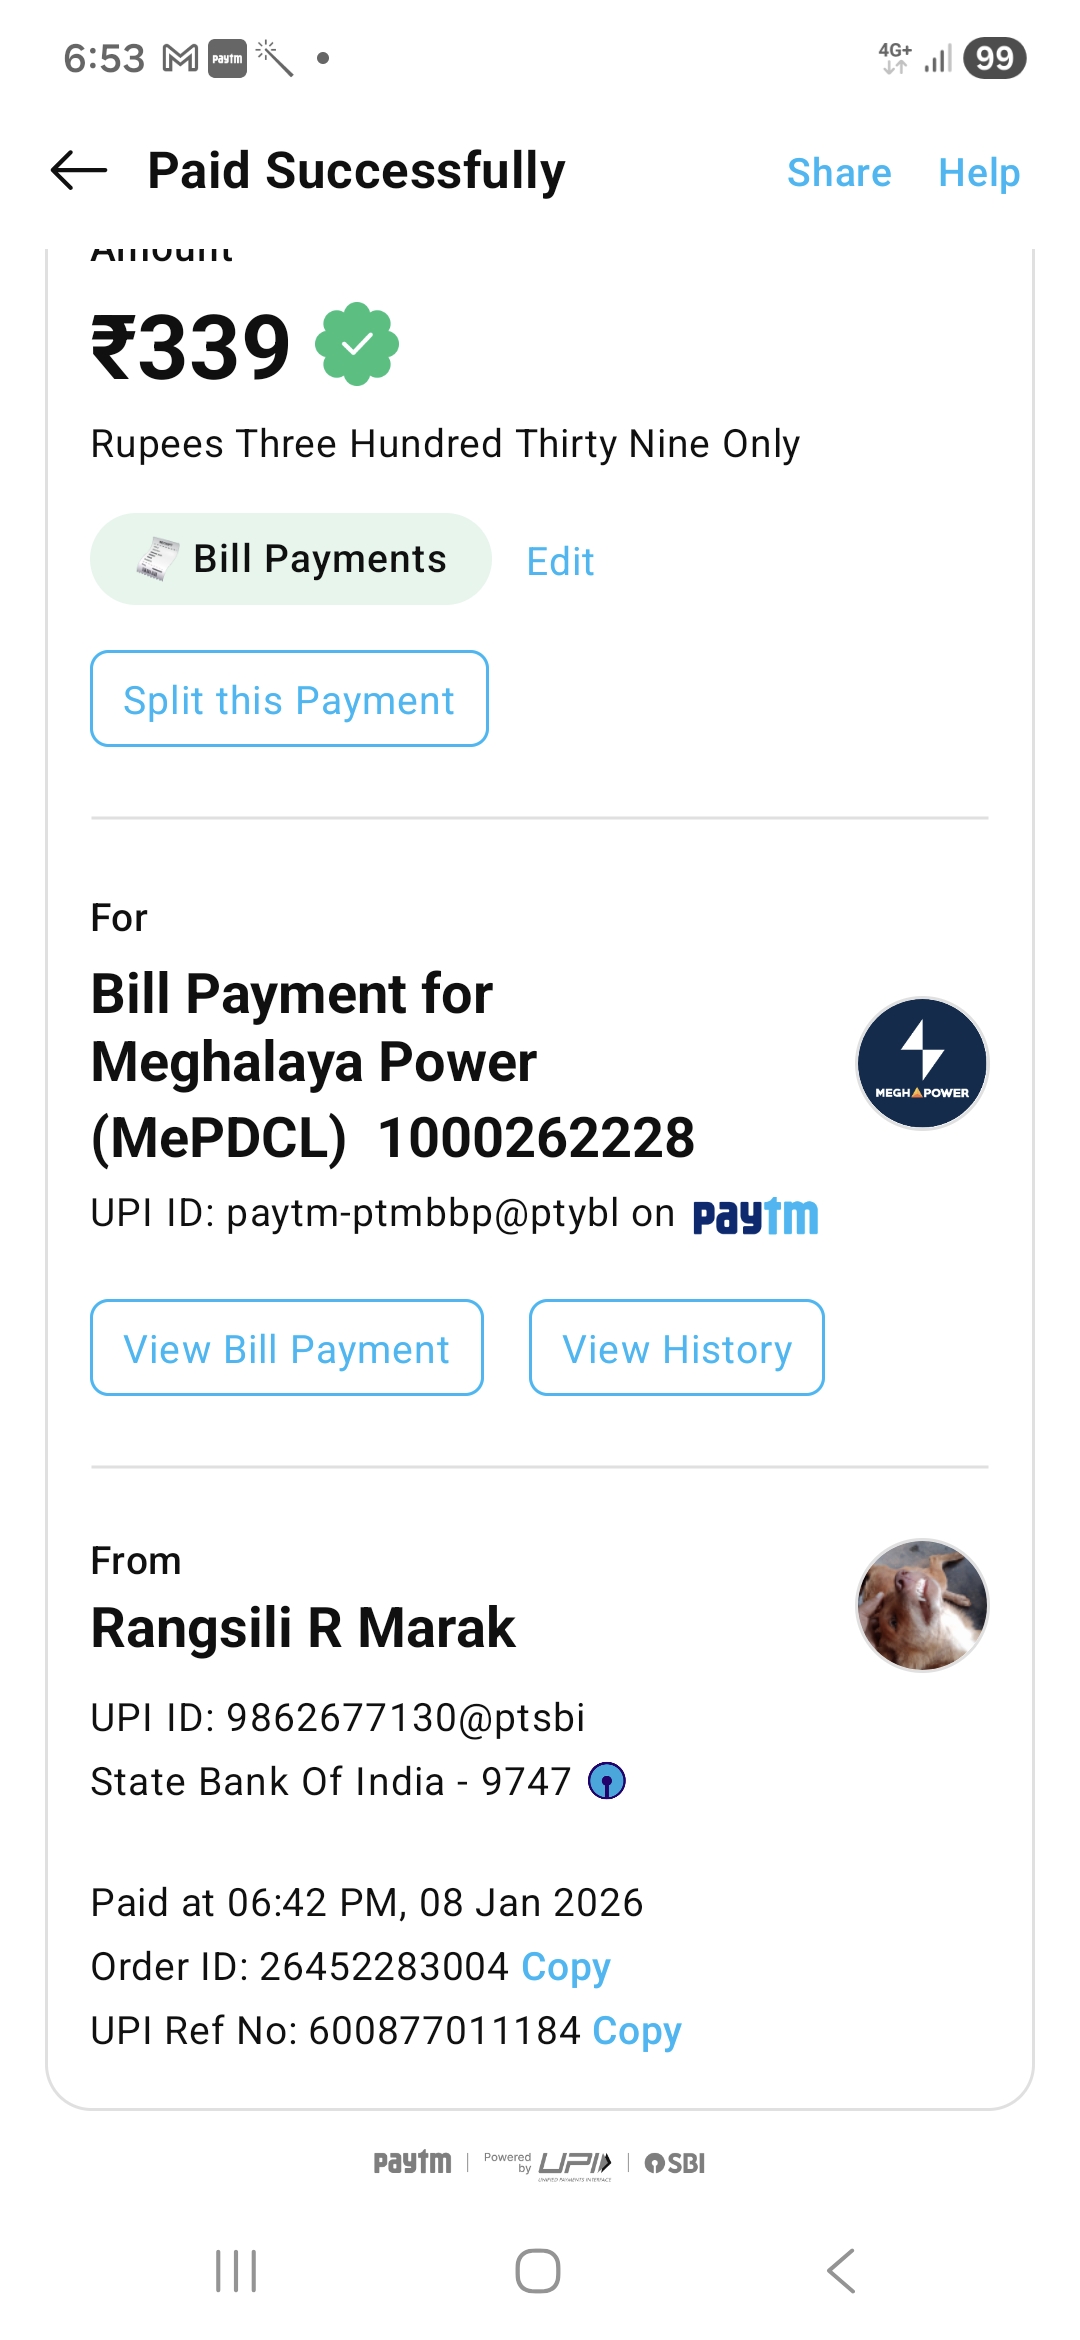
Task: Open View Bill Payment details
Action: tap(287, 1348)
